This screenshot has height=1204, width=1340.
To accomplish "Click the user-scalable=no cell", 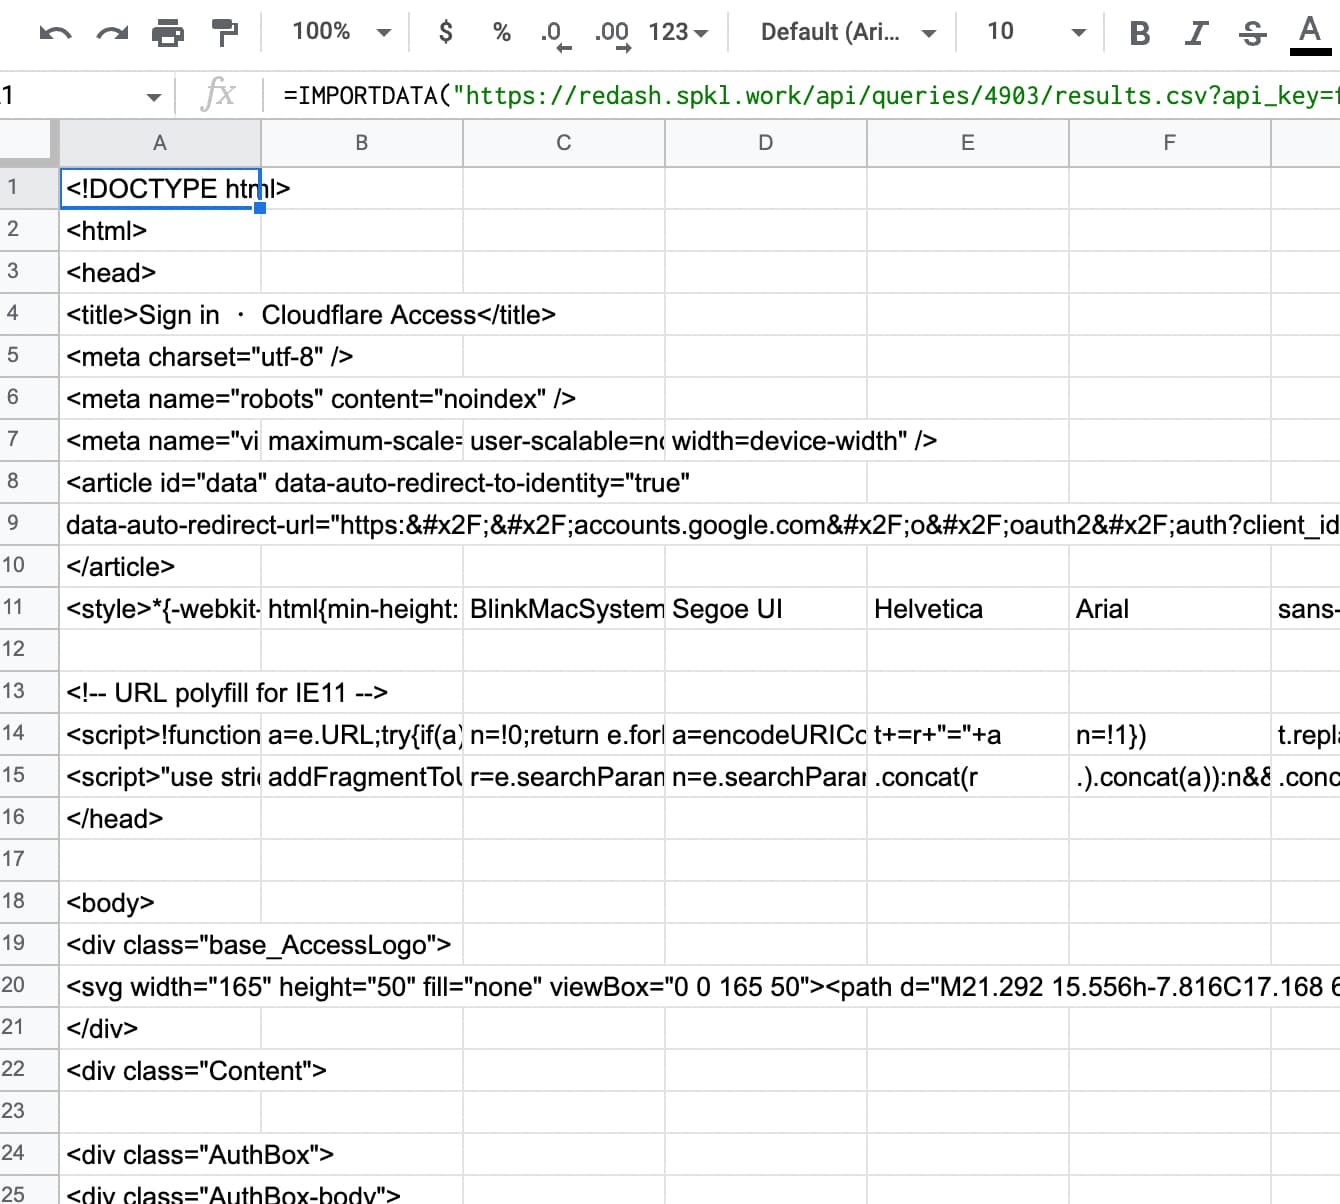I will [x=564, y=441].
